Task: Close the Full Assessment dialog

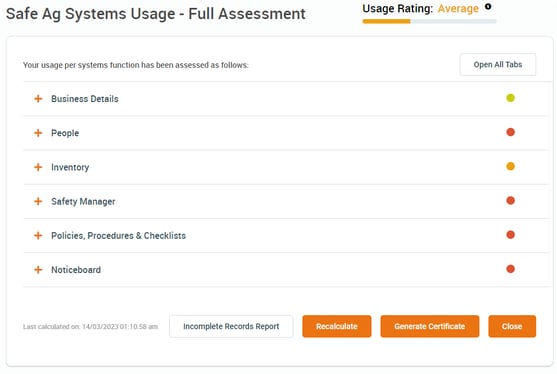Action: 512,326
